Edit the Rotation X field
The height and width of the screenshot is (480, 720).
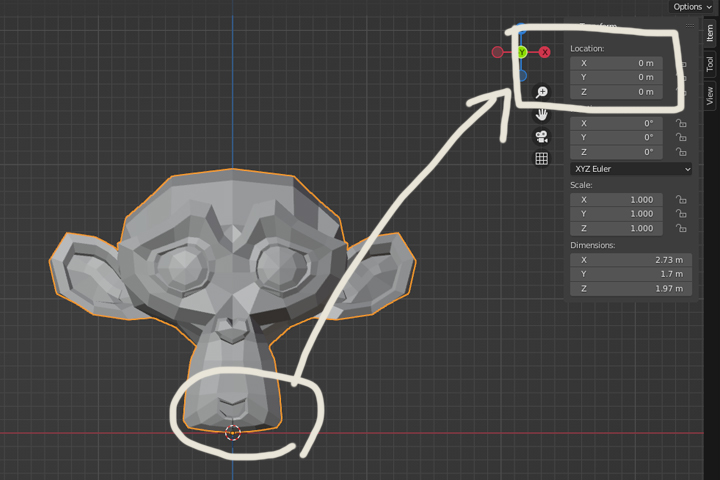click(616, 123)
